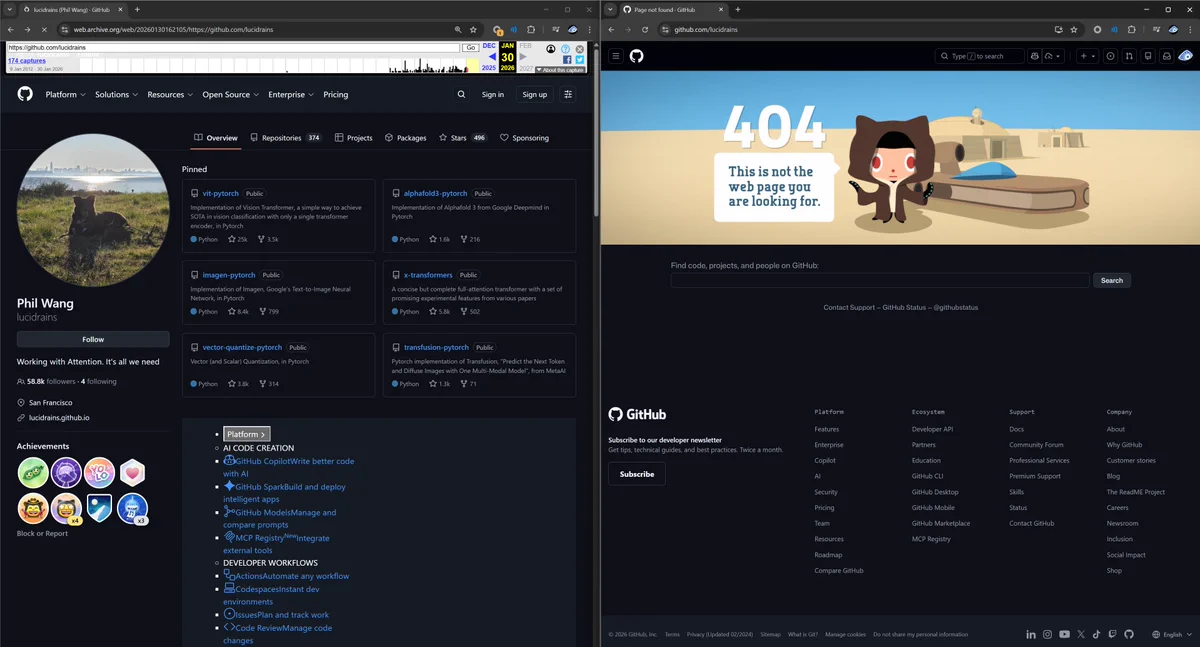This screenshot has width=1200, height=647.
Task: Open English language selector in footer
Action: click(x=1171, y=634)
